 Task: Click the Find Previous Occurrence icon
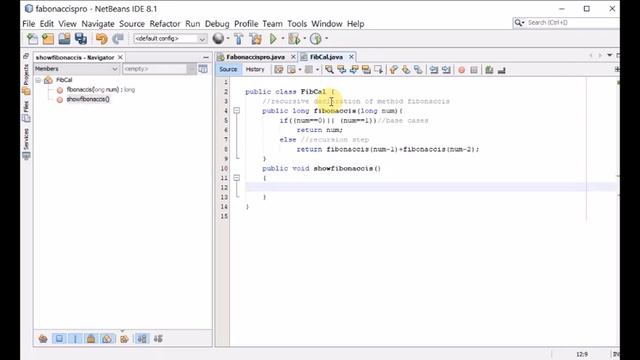click(341, 70)
